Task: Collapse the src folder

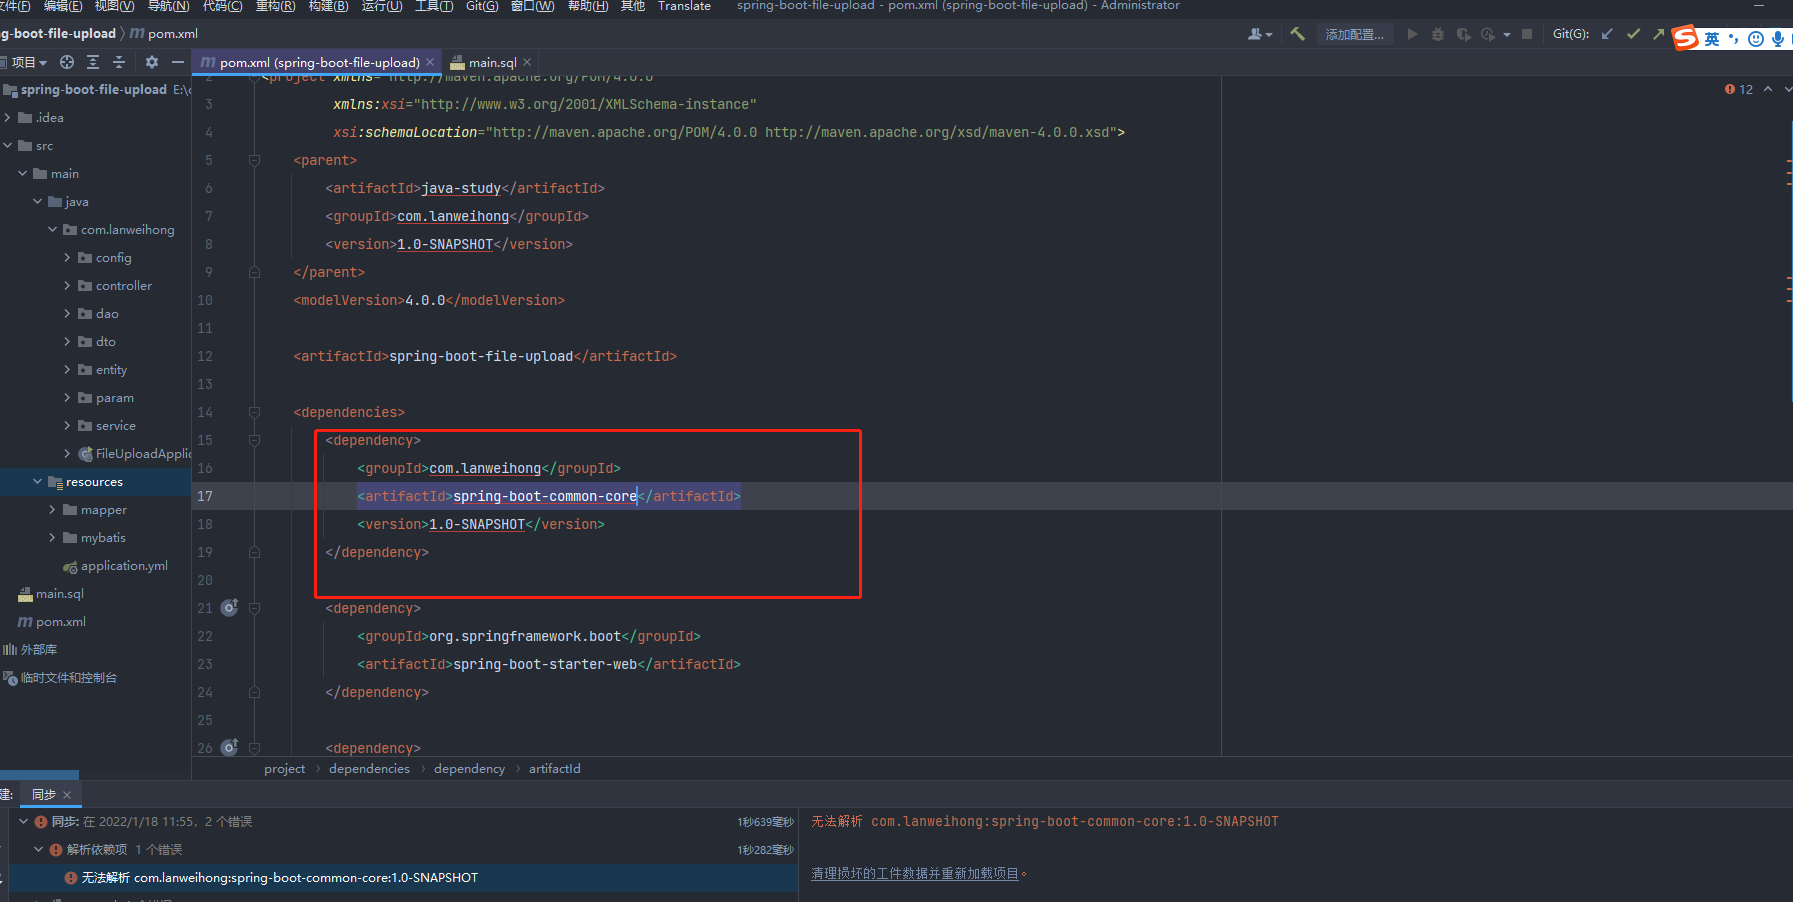Action: pos(8,145)
